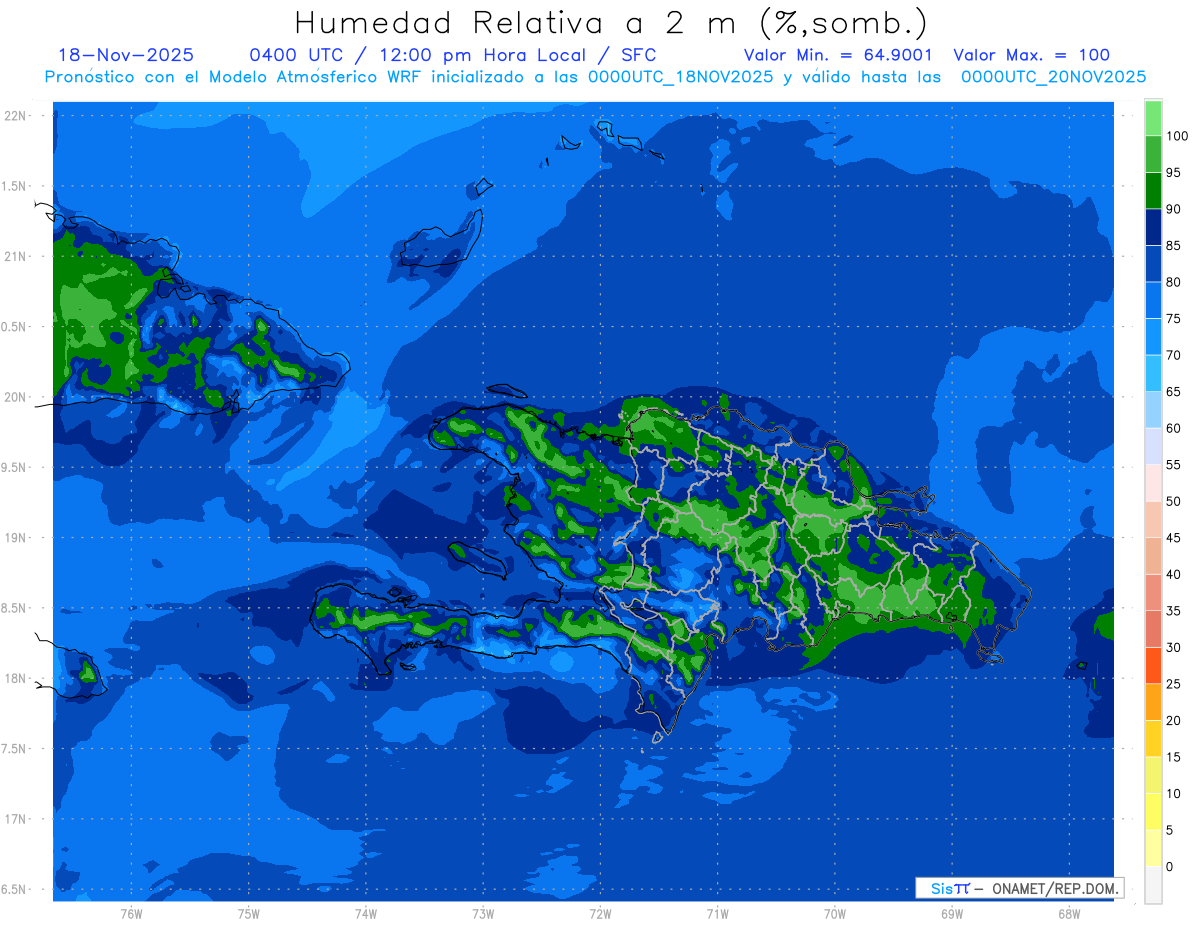Click the '74W' longitude label

(366, 914)
